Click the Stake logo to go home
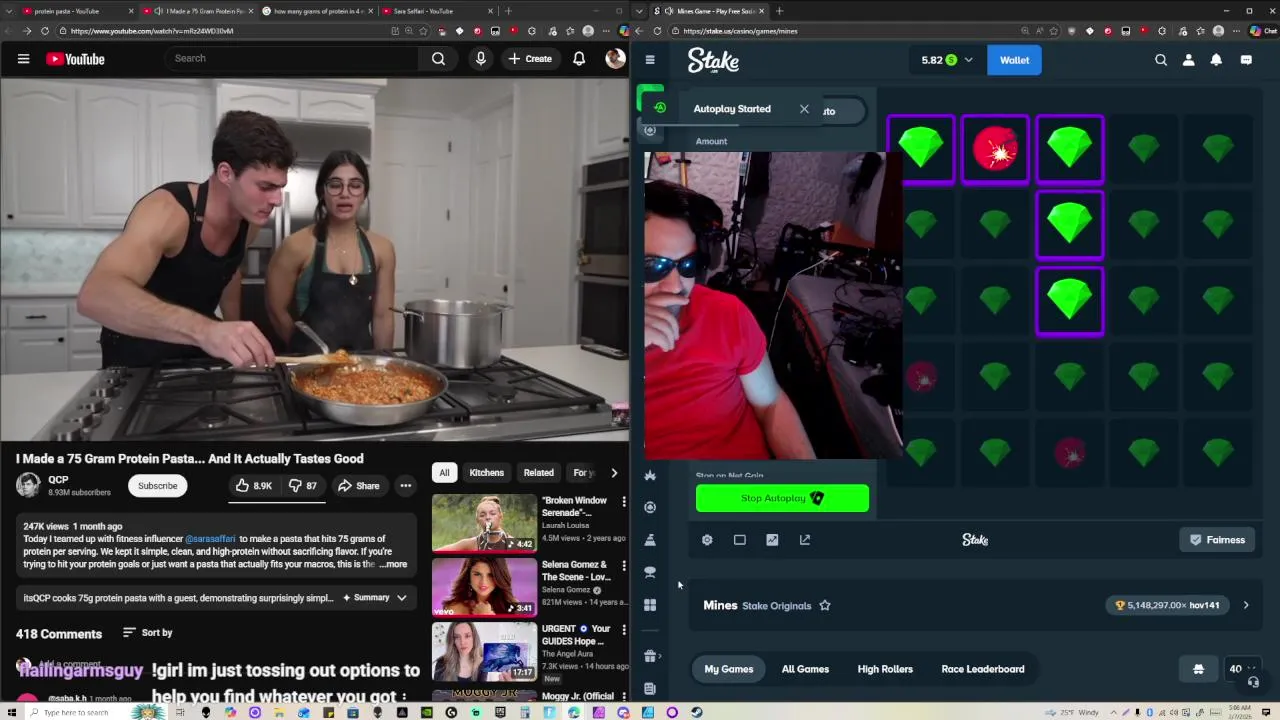Viewport: 1280px width, 720px height. pos(713,60)
